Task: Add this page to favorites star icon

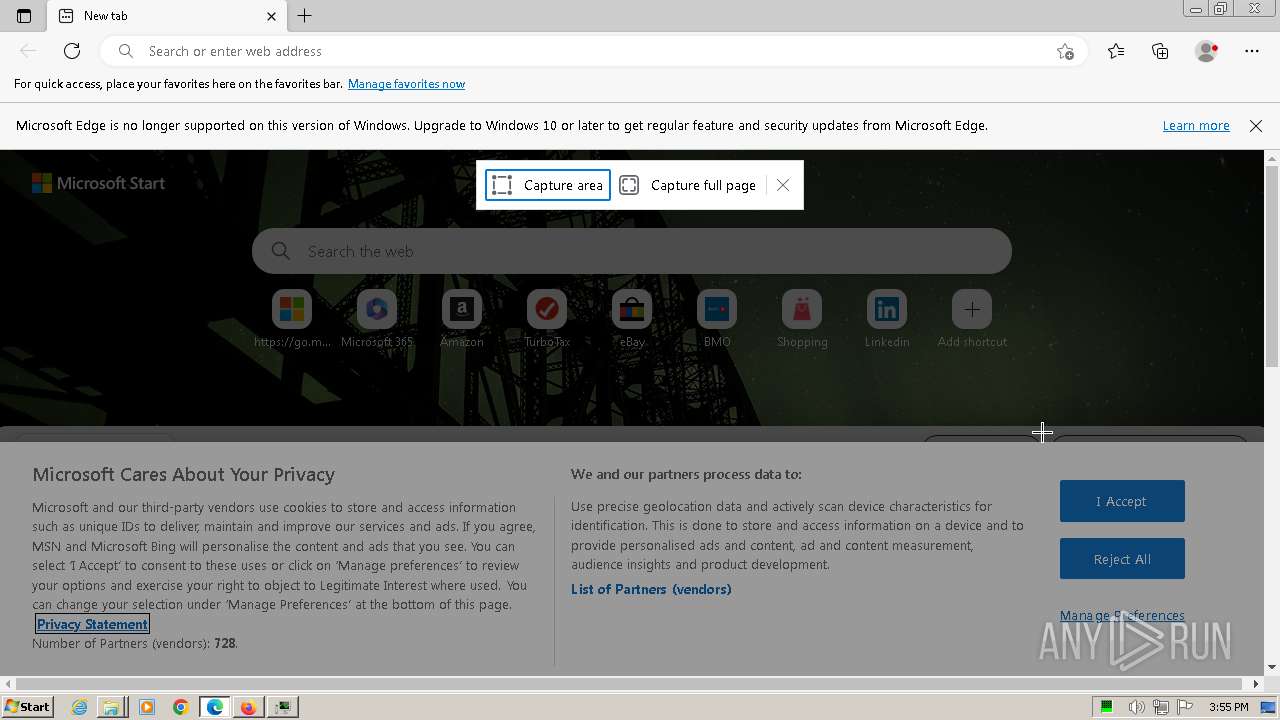Action: pyautogui.click(x=1065, y=51)
